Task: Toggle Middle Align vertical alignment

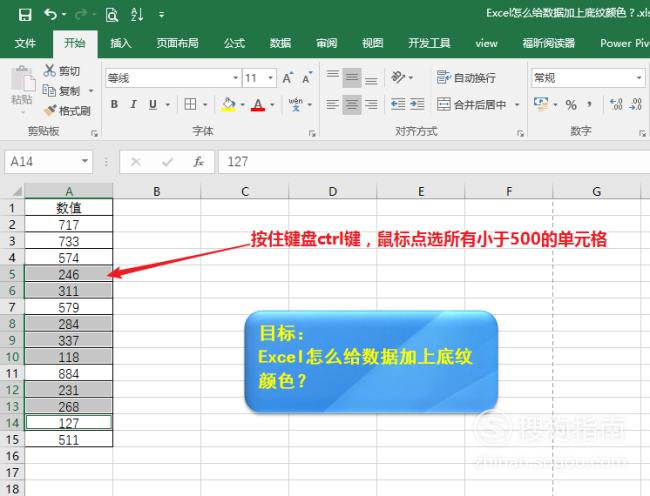Action: [352, 78]
